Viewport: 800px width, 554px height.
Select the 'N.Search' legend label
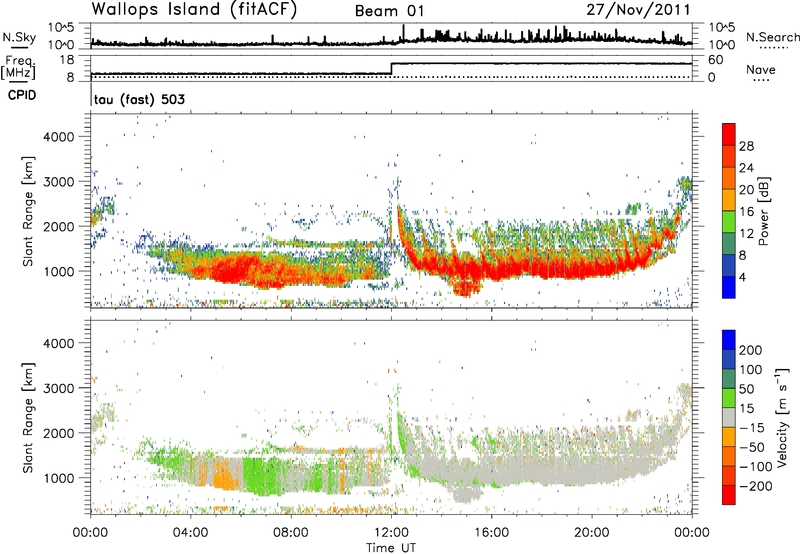772,37
